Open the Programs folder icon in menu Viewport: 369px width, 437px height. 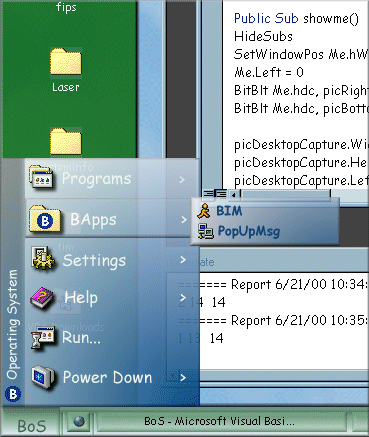(x=41, y=178)
